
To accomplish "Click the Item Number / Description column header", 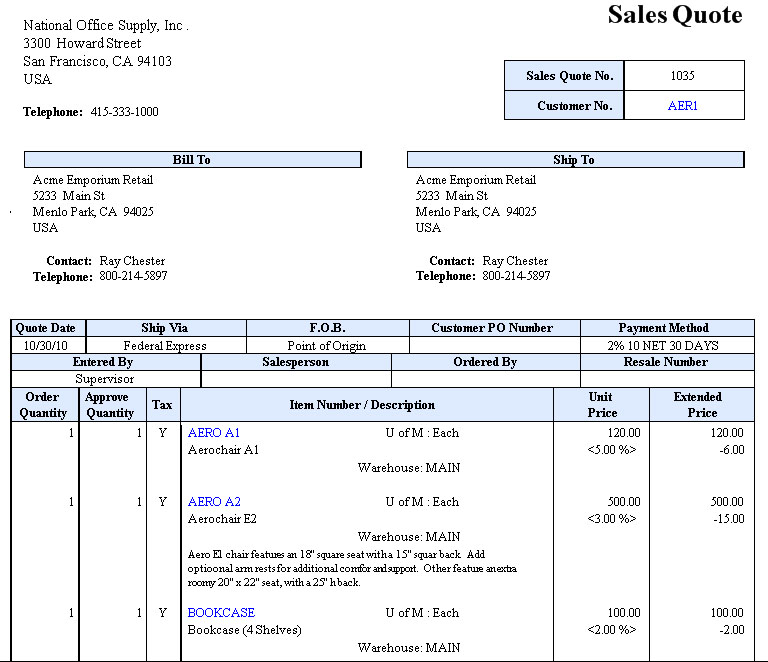I will (361, 405).
